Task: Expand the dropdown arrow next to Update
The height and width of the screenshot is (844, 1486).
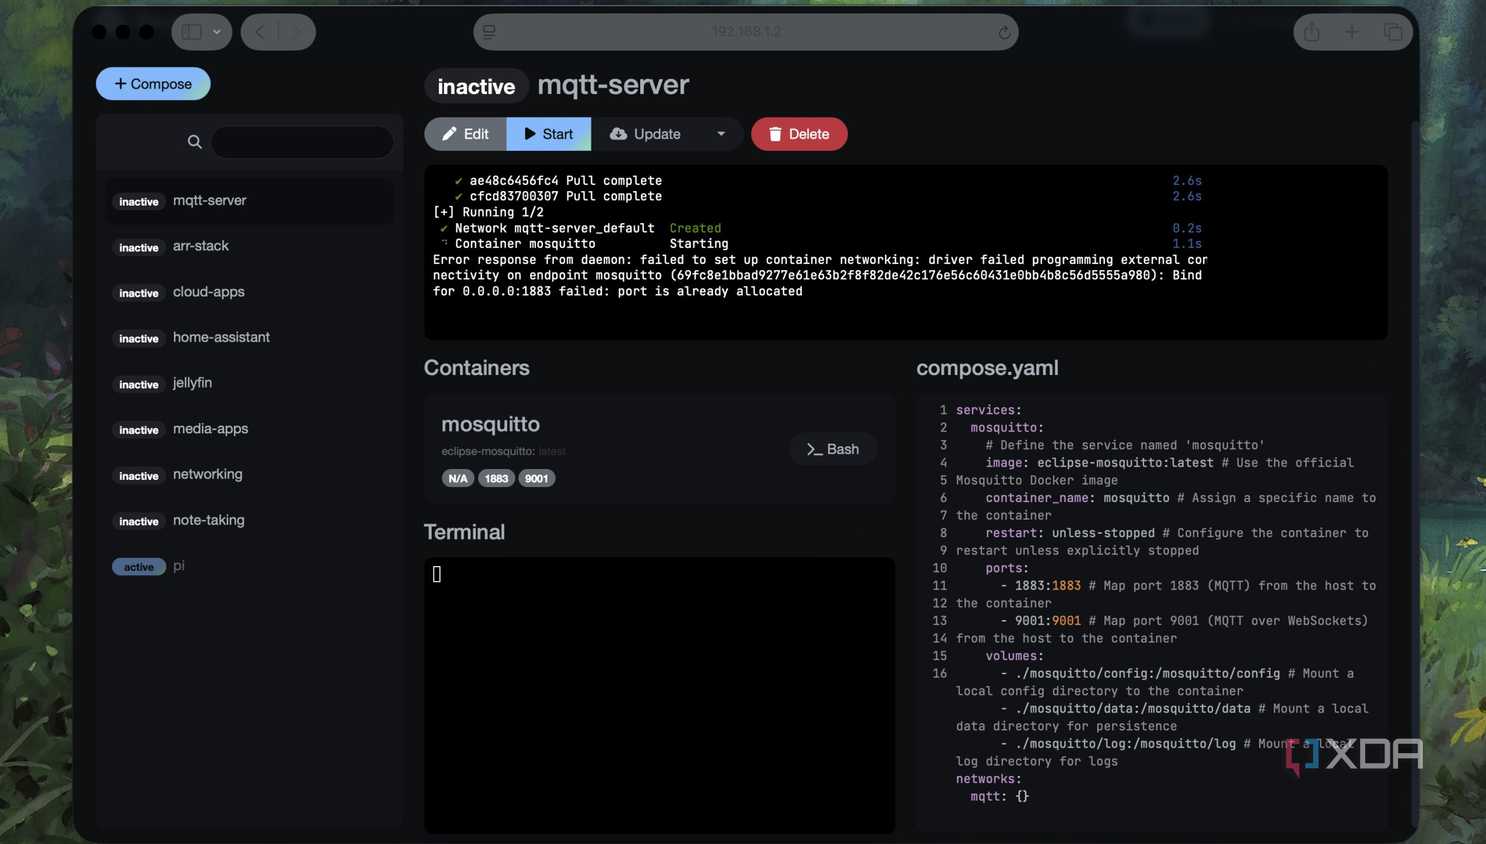Action: pyautogui.click(x=721, y=134)
